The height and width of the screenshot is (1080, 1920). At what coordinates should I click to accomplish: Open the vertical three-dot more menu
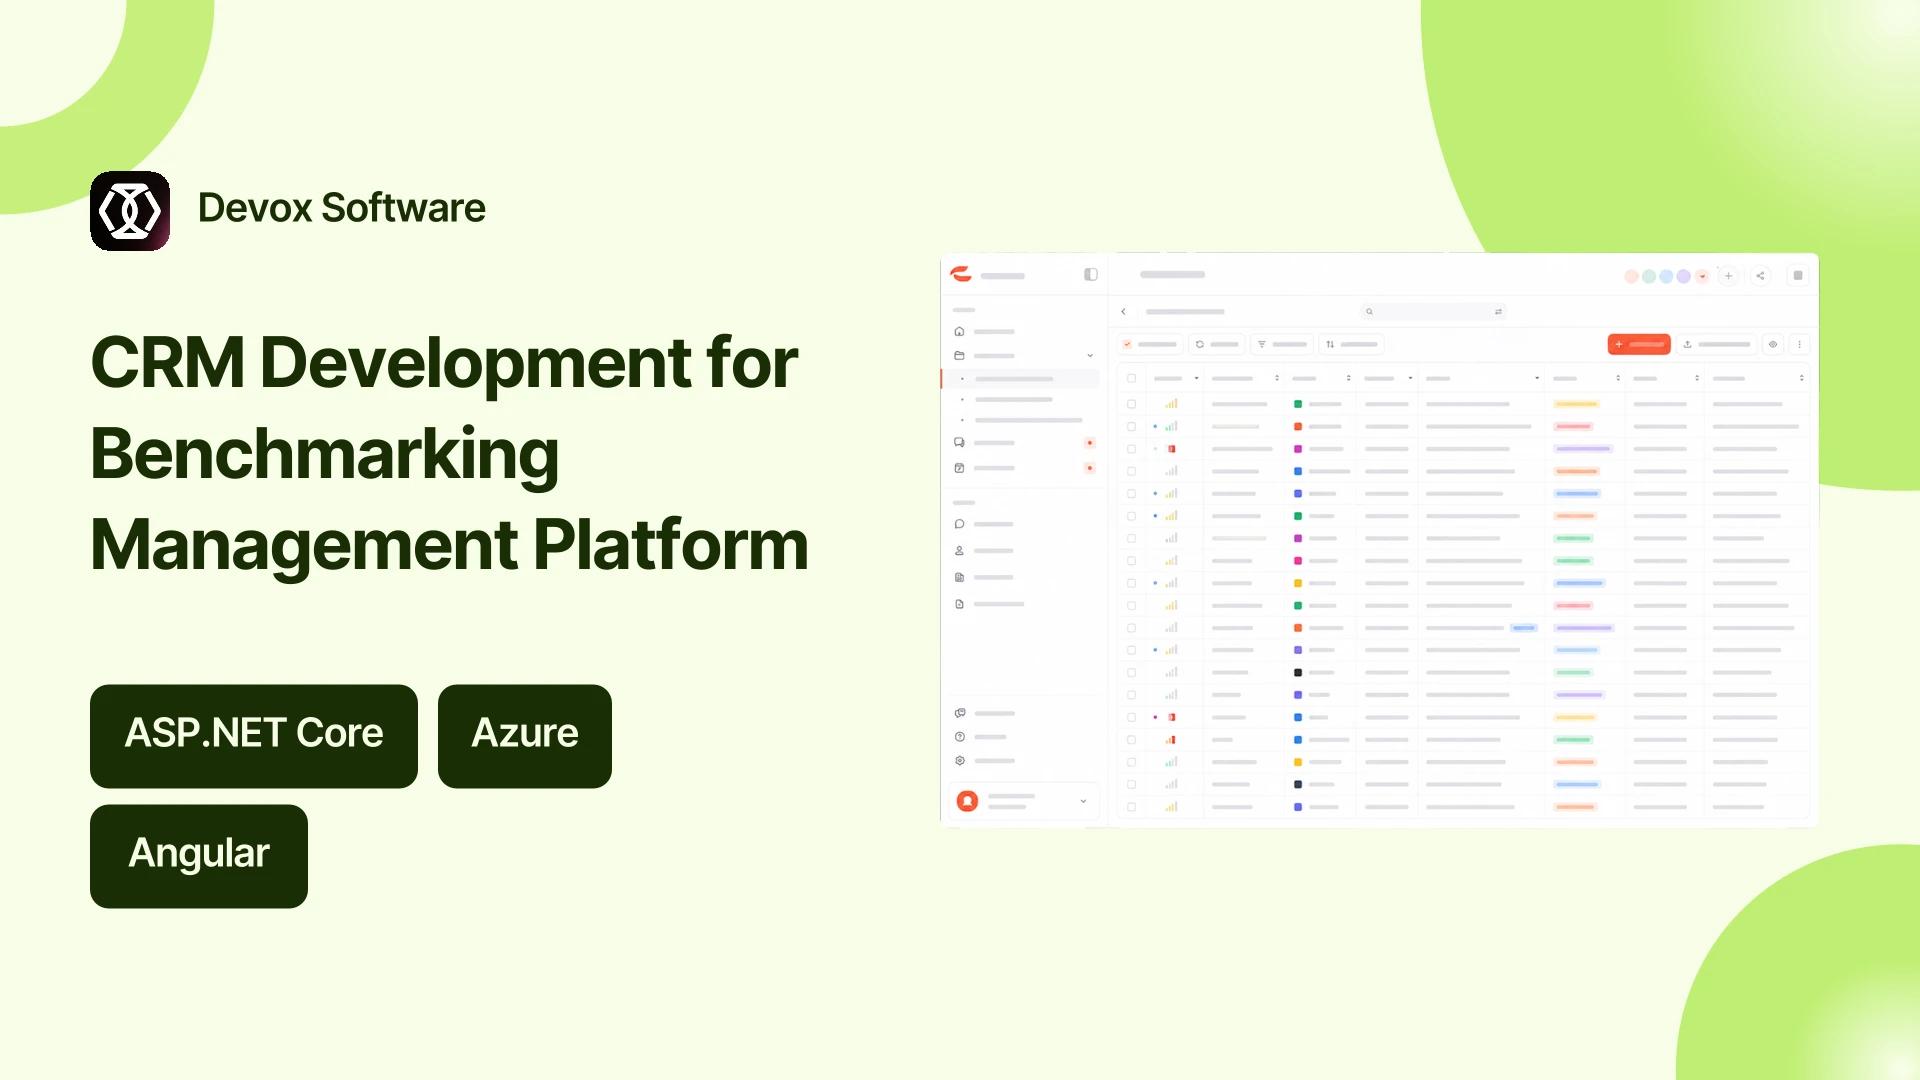pyautogui.click(x=1799, y=344)
